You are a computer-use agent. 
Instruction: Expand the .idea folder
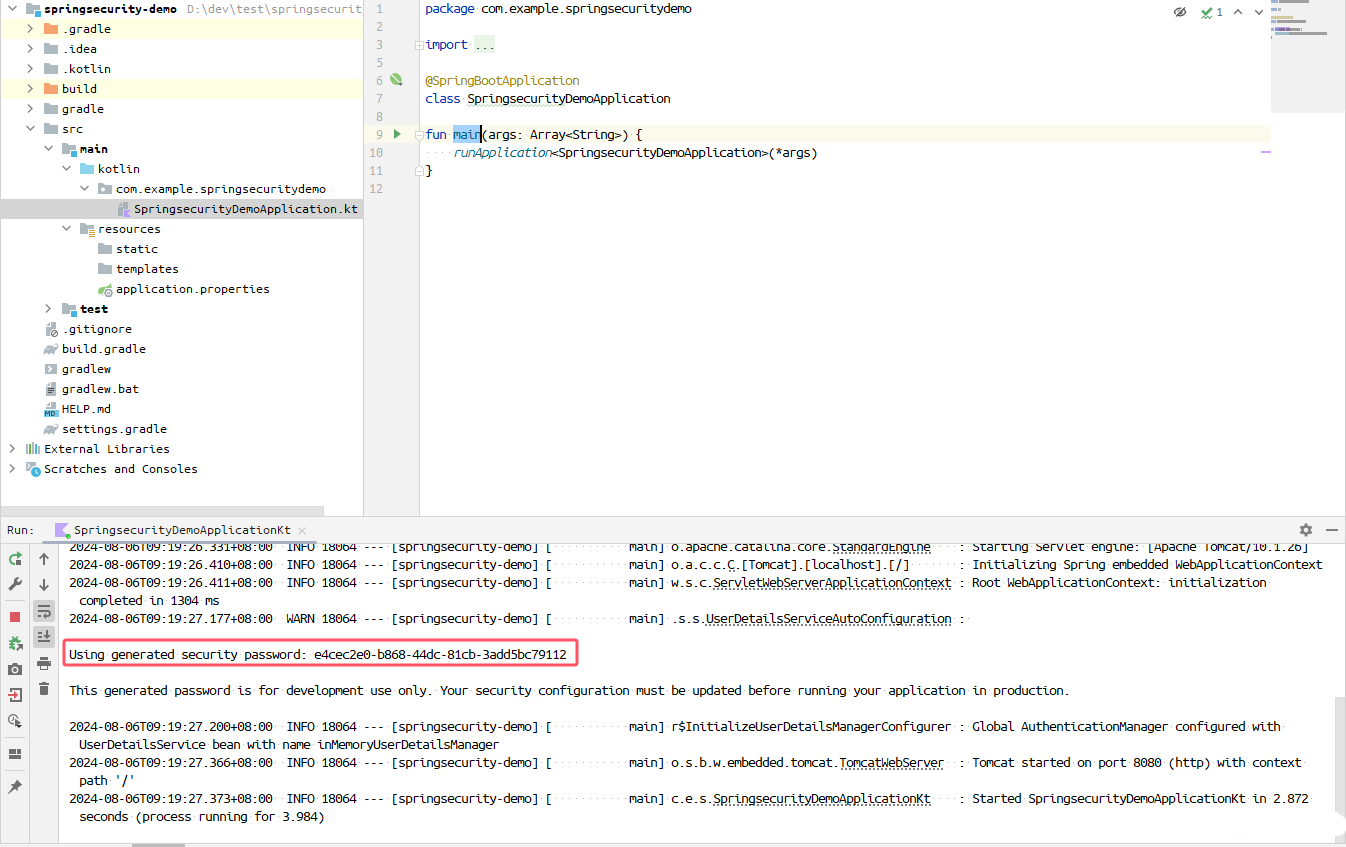click(30, 49)
